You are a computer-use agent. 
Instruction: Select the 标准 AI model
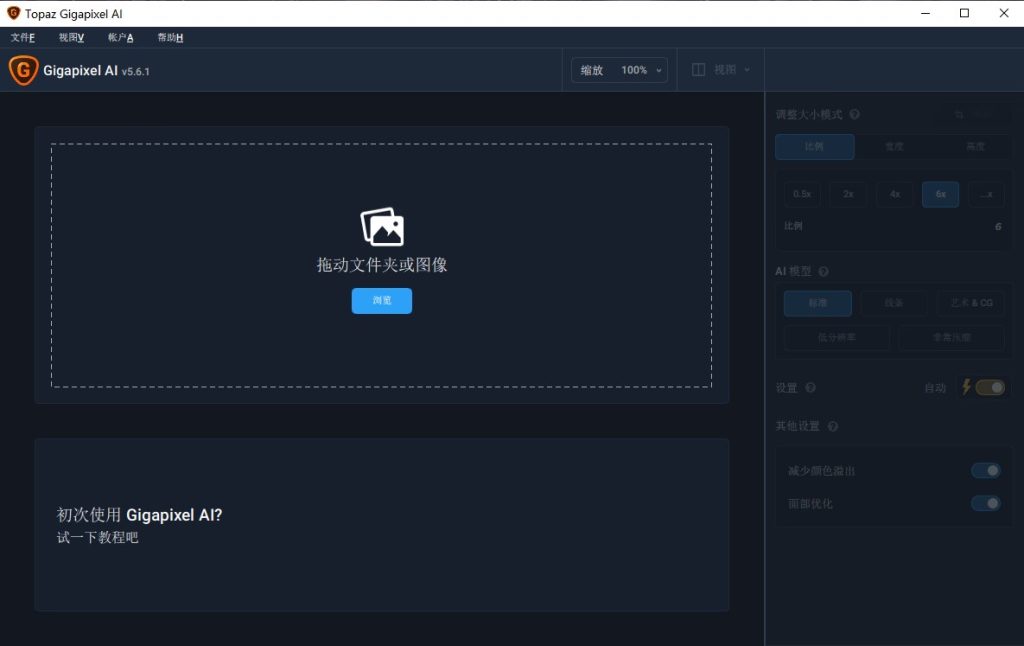[x=818, y=303]
